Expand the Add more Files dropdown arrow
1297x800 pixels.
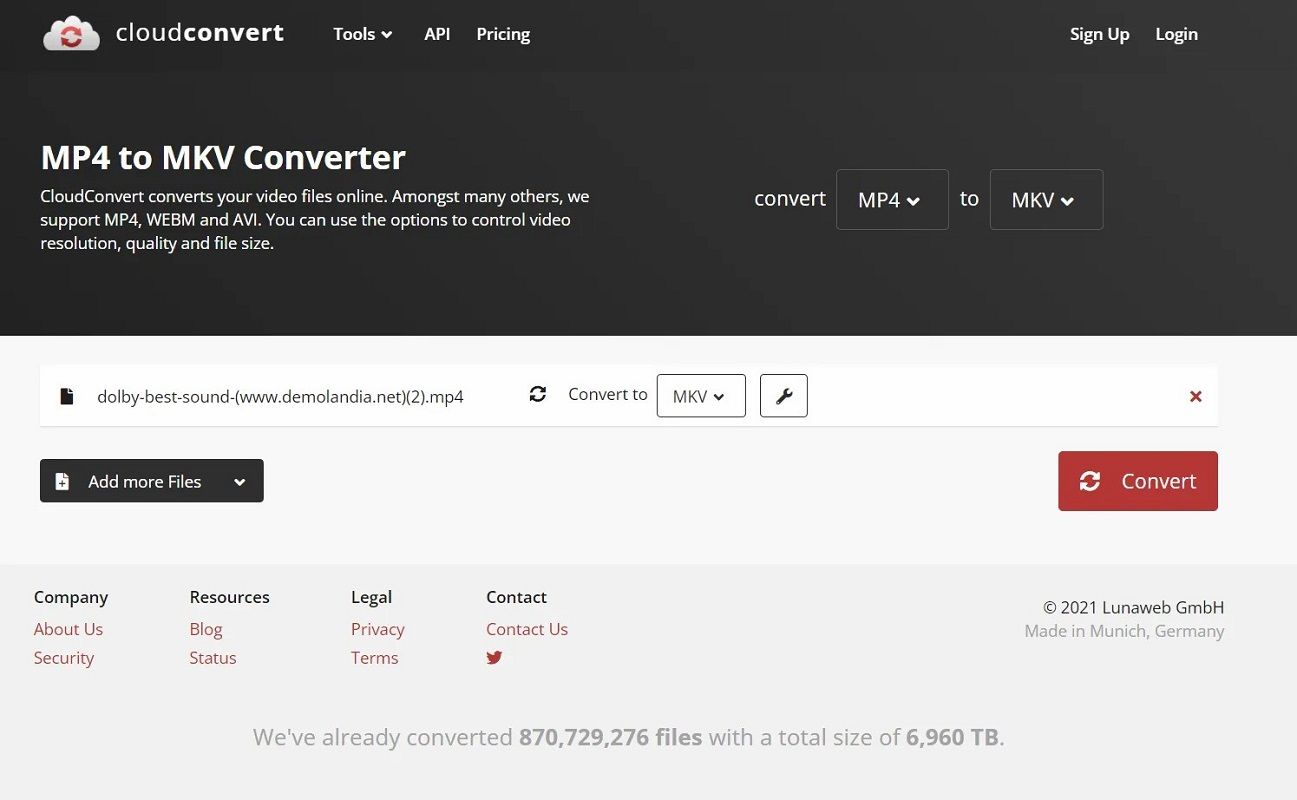tap(239, 481)
